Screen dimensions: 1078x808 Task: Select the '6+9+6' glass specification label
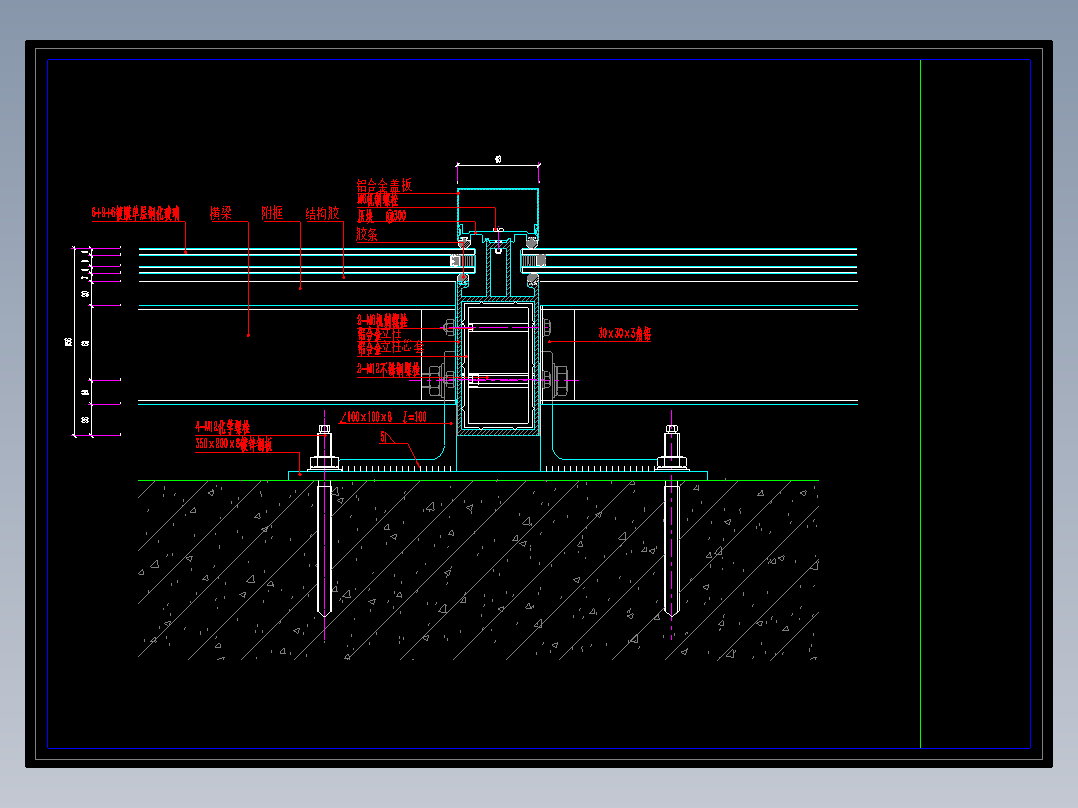[135, 212]
